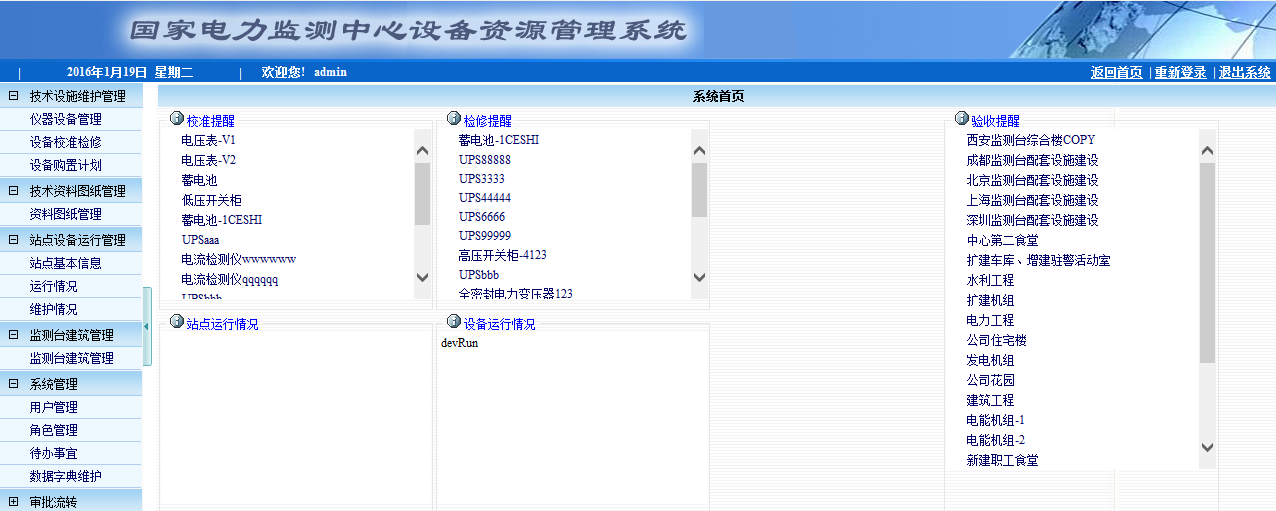Select UPS88888 entry
Image resolution: width=1276 pixels, height=511 pixels.
coord(485,160)
